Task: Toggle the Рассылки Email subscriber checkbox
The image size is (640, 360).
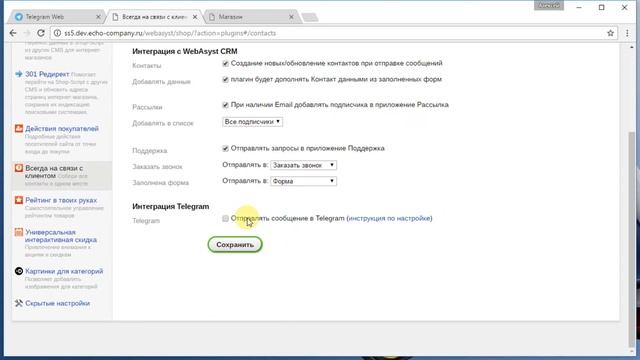Action: [x=225, y=105]
